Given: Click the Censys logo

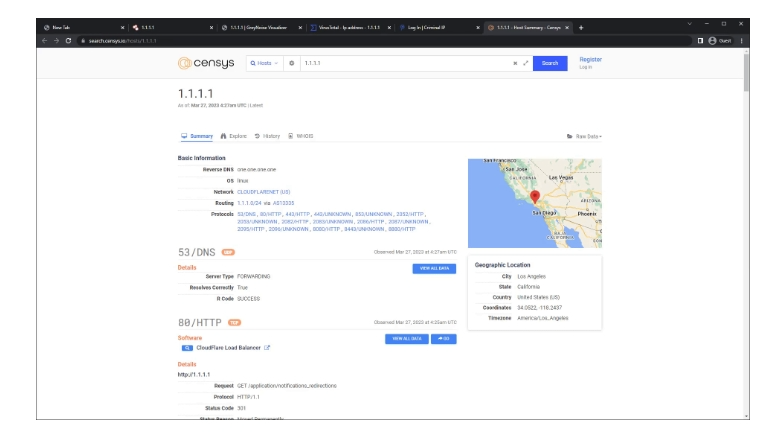Looking at the screenshot, I should pos(206,63).
